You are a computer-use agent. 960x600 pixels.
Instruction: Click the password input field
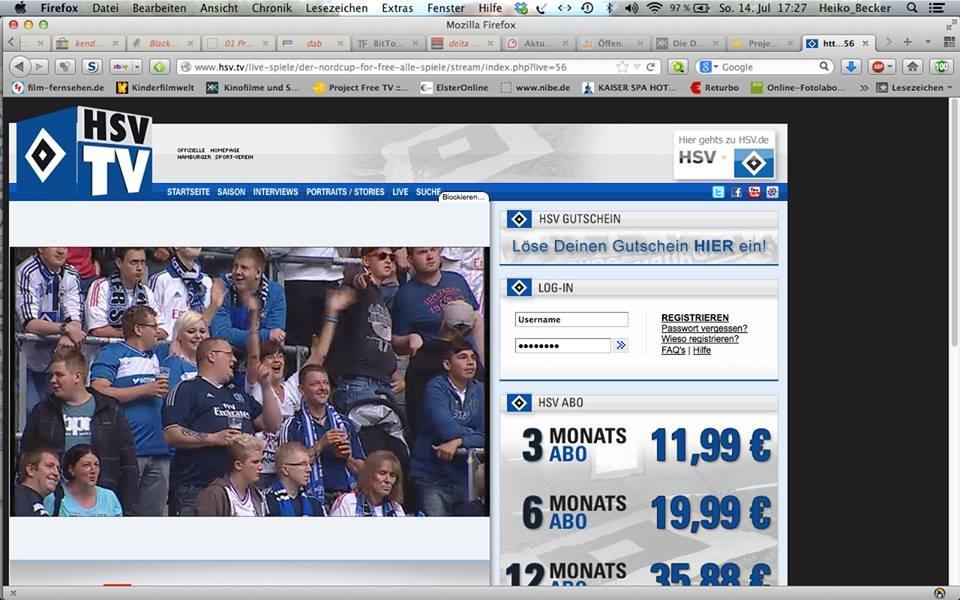click(x=563, y=346)
